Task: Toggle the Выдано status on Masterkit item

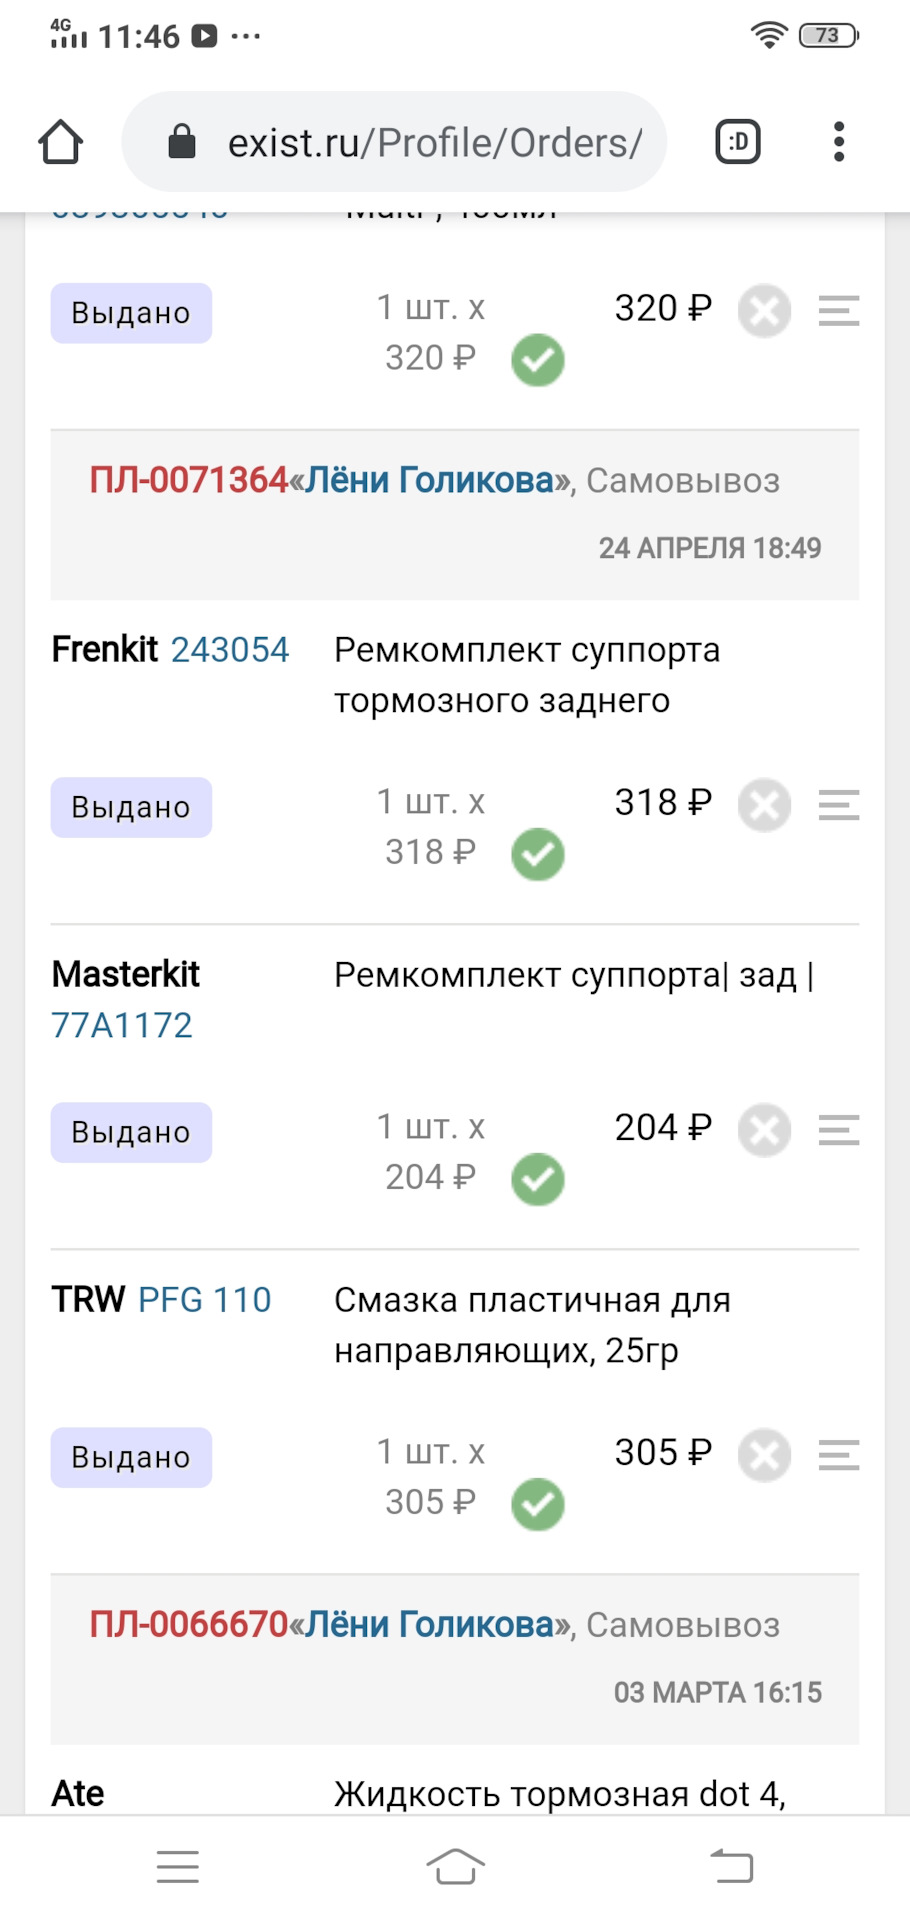Action: click(131, 1131)
